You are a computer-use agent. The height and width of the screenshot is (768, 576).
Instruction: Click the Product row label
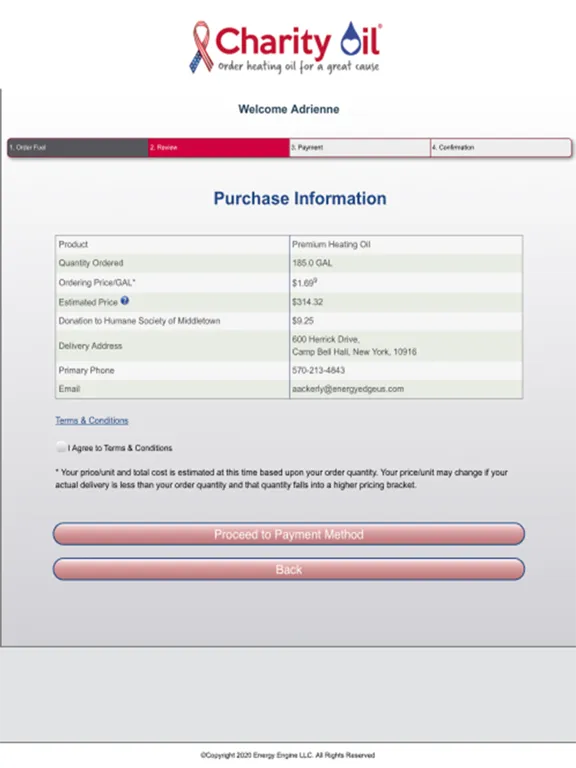[73, 244]
